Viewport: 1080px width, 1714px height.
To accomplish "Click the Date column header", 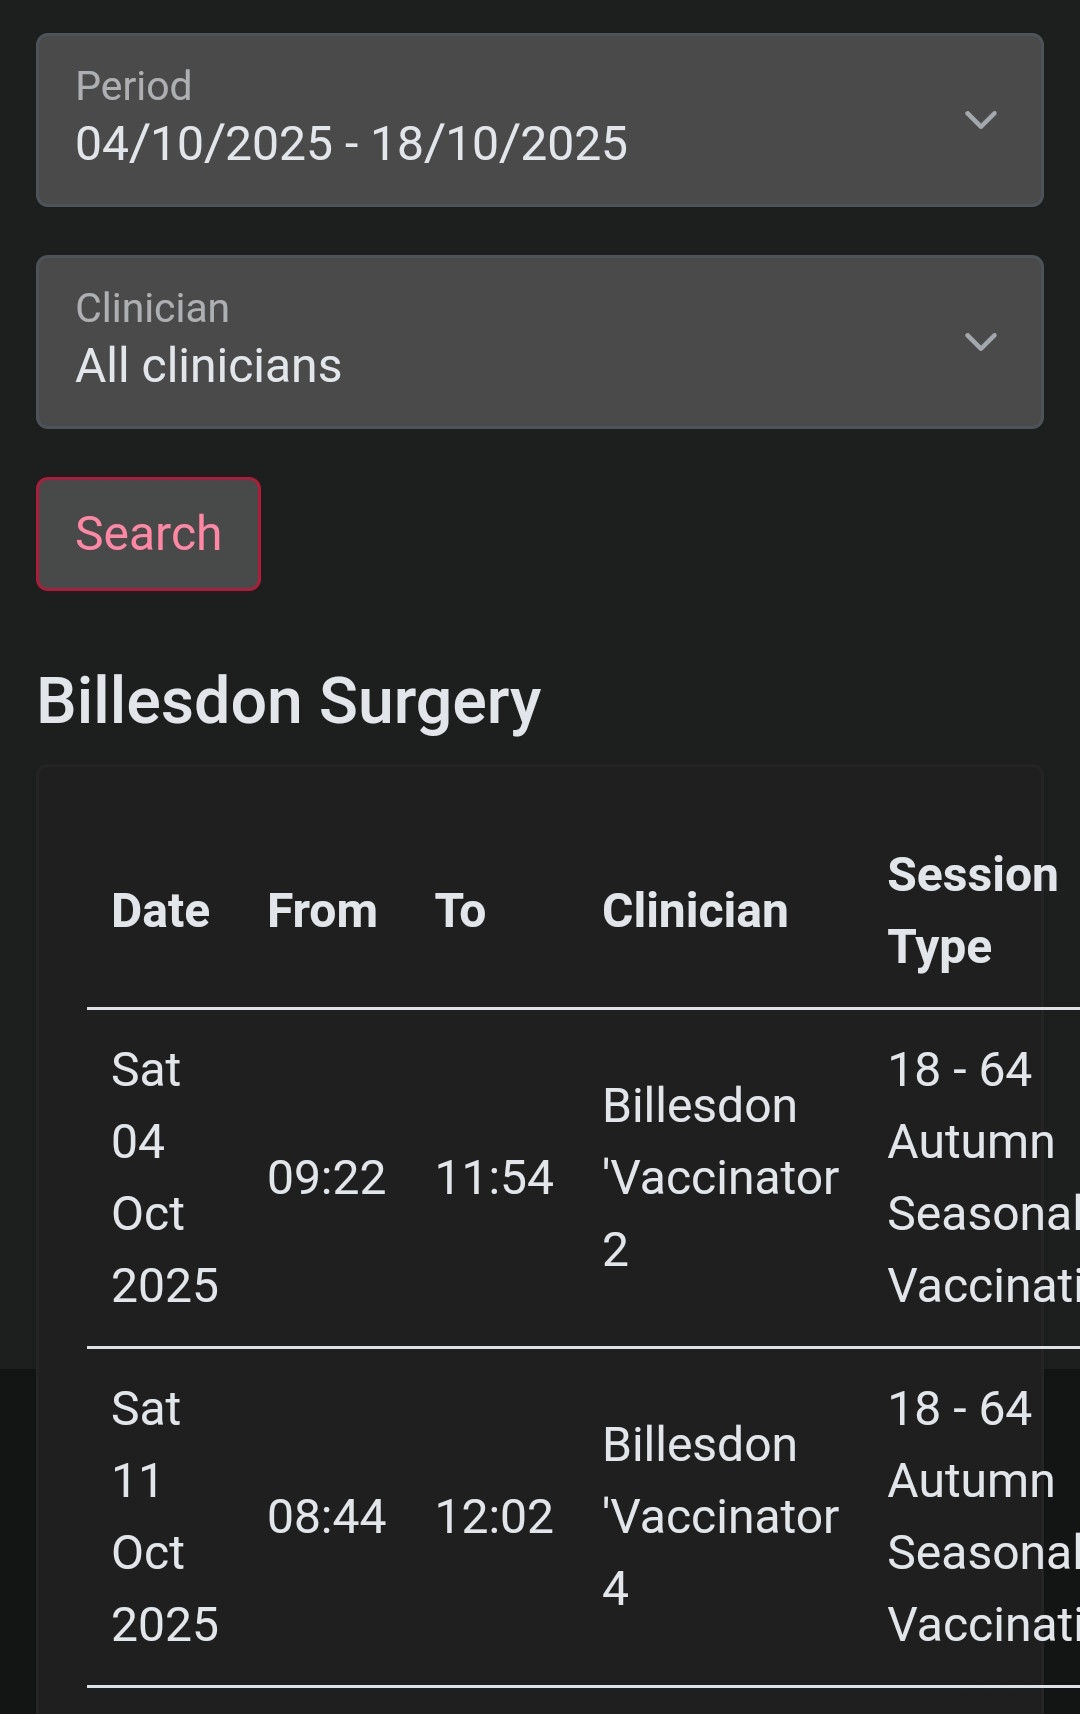I will pyautogui.click(x=160, y=911).
